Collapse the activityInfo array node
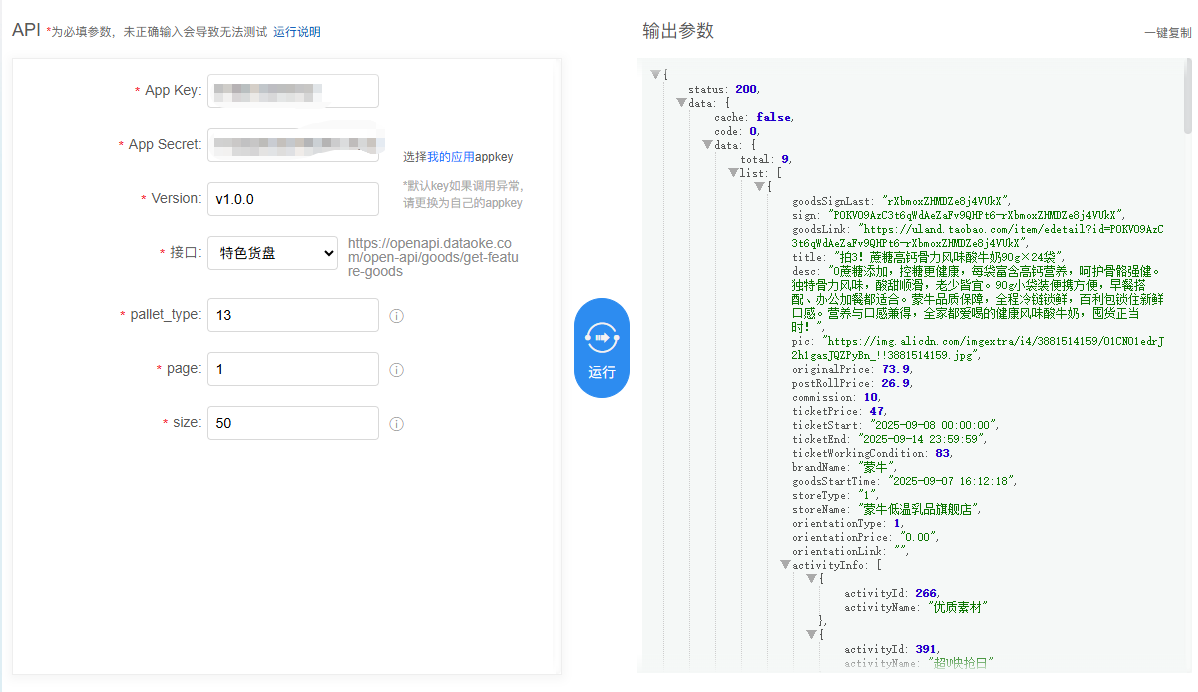 pyautogui.click(x=785, y=565)
